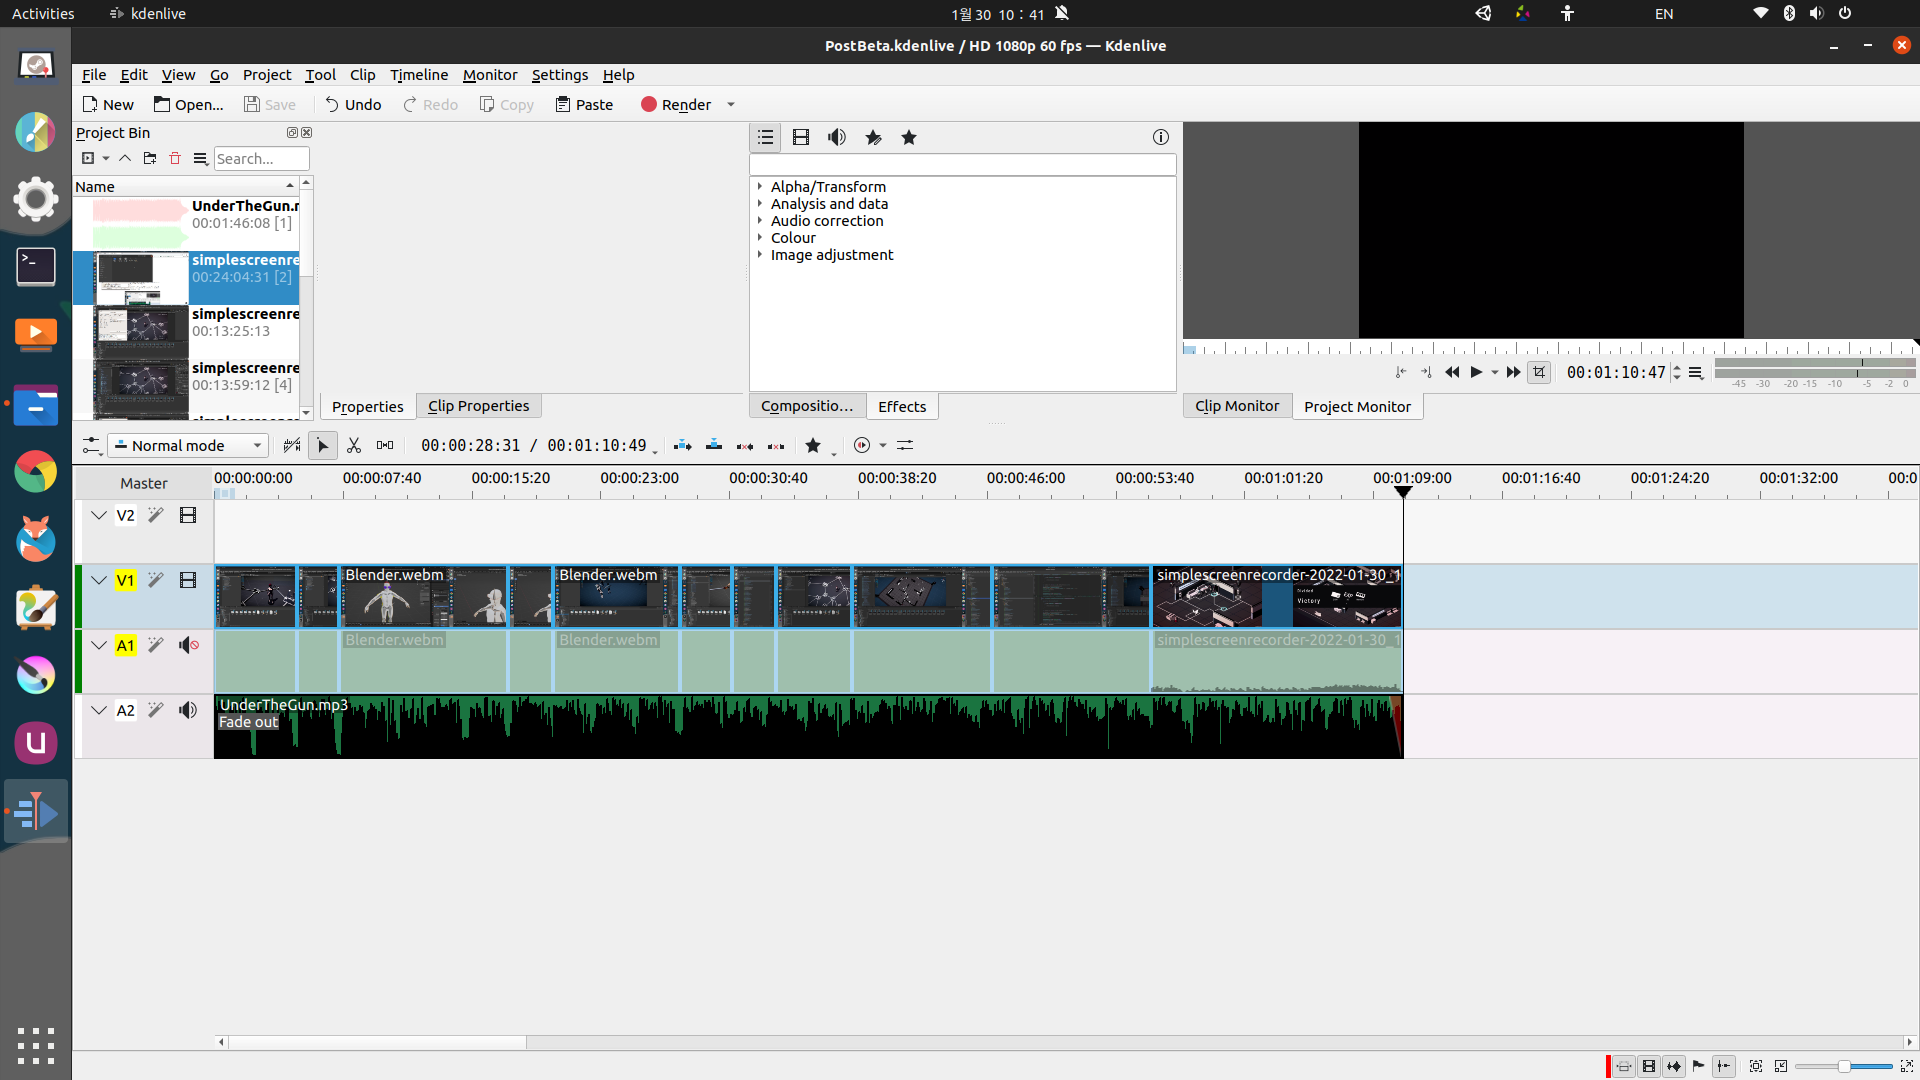Screen dimensions: 1920x1080
Task: Play the project monitor
Action: click(x=1476, y=372)
